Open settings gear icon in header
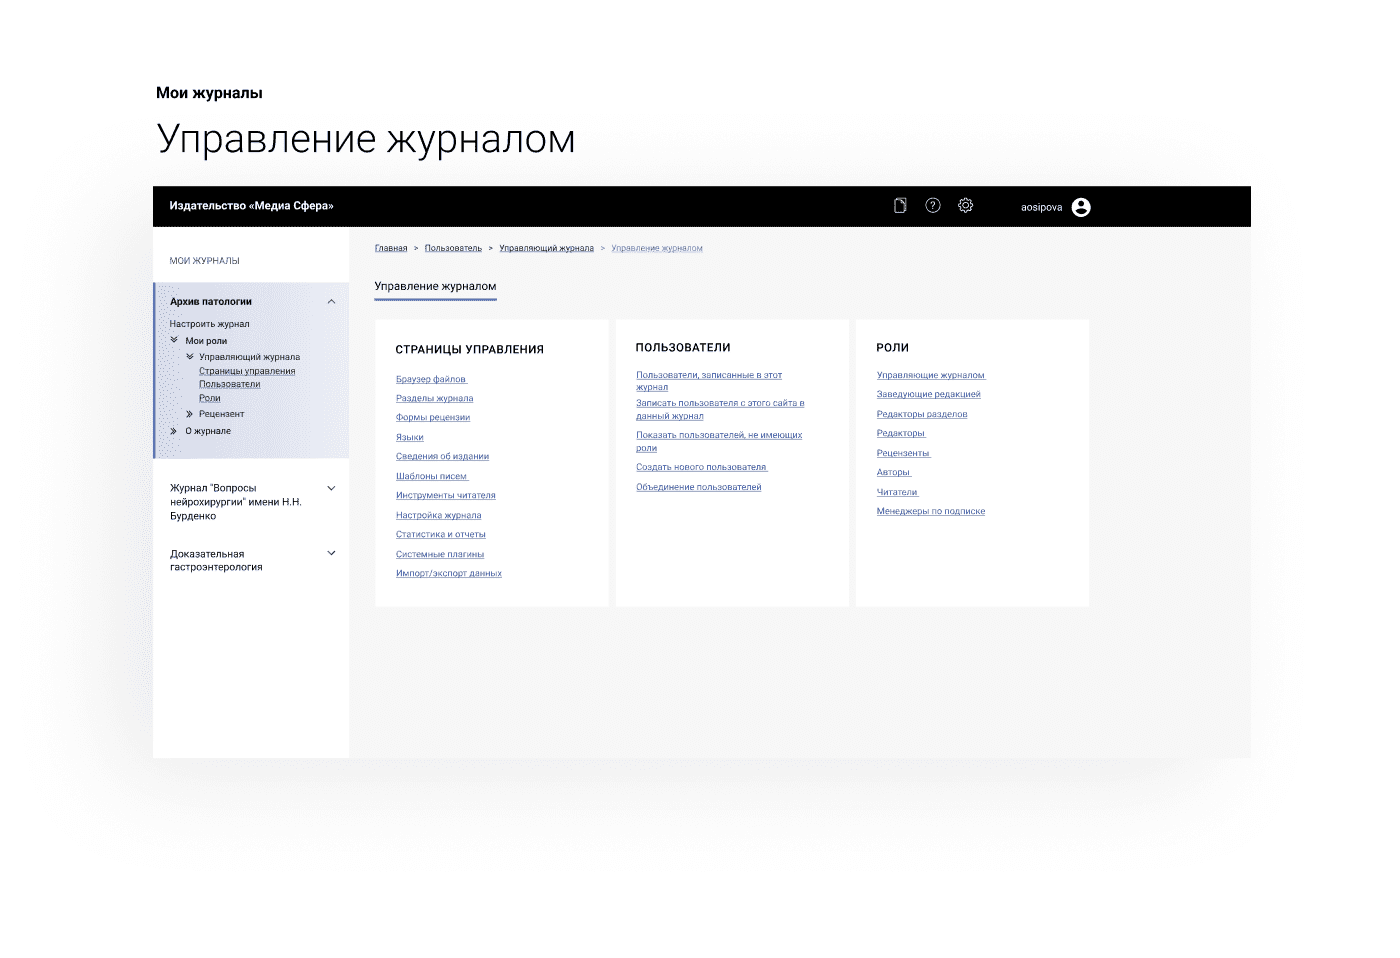The width and height of the screenshot is (1400, 958). click(965, 206)
